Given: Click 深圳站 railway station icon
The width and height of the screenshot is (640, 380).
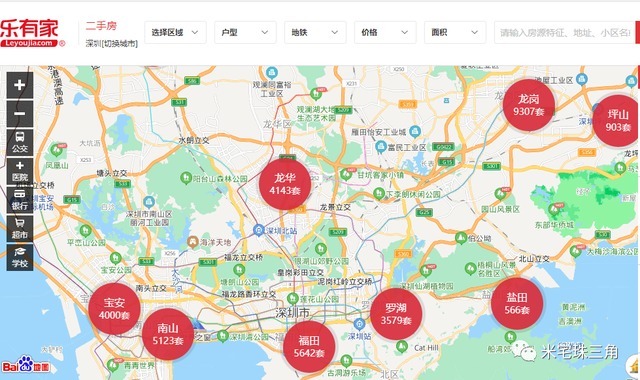Looking at the screenshot, I should [x=359, y=324].
